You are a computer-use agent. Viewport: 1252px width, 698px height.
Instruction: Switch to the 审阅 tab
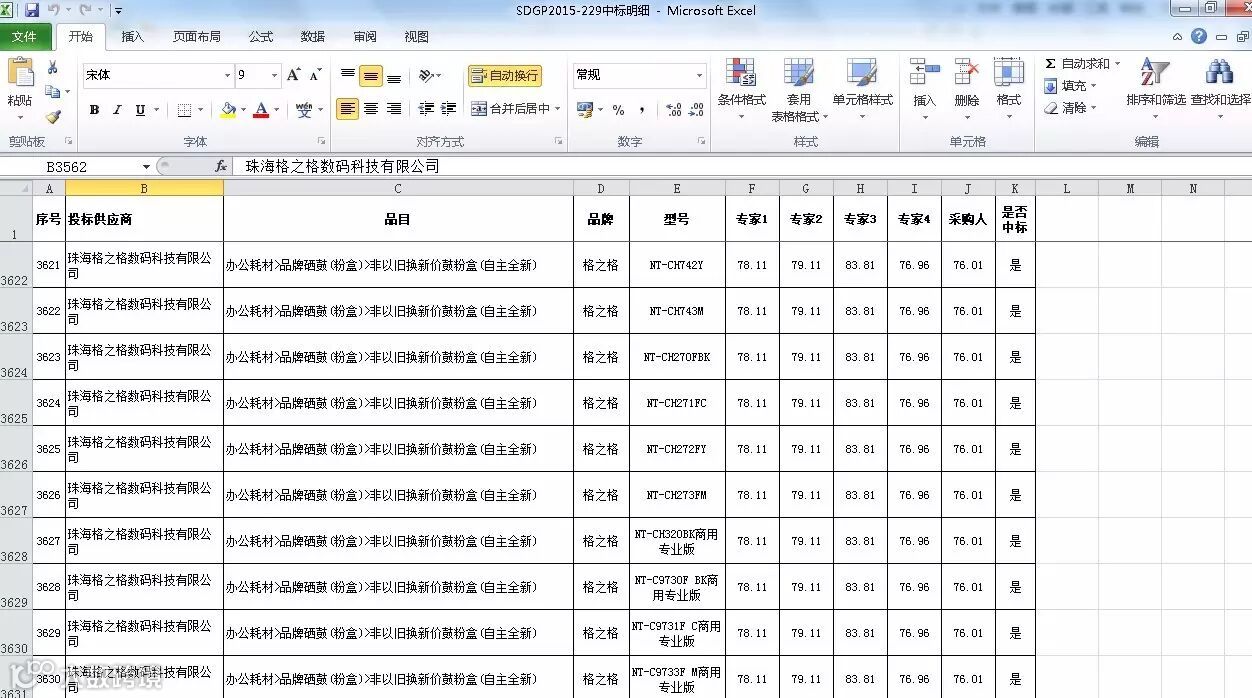365,37
